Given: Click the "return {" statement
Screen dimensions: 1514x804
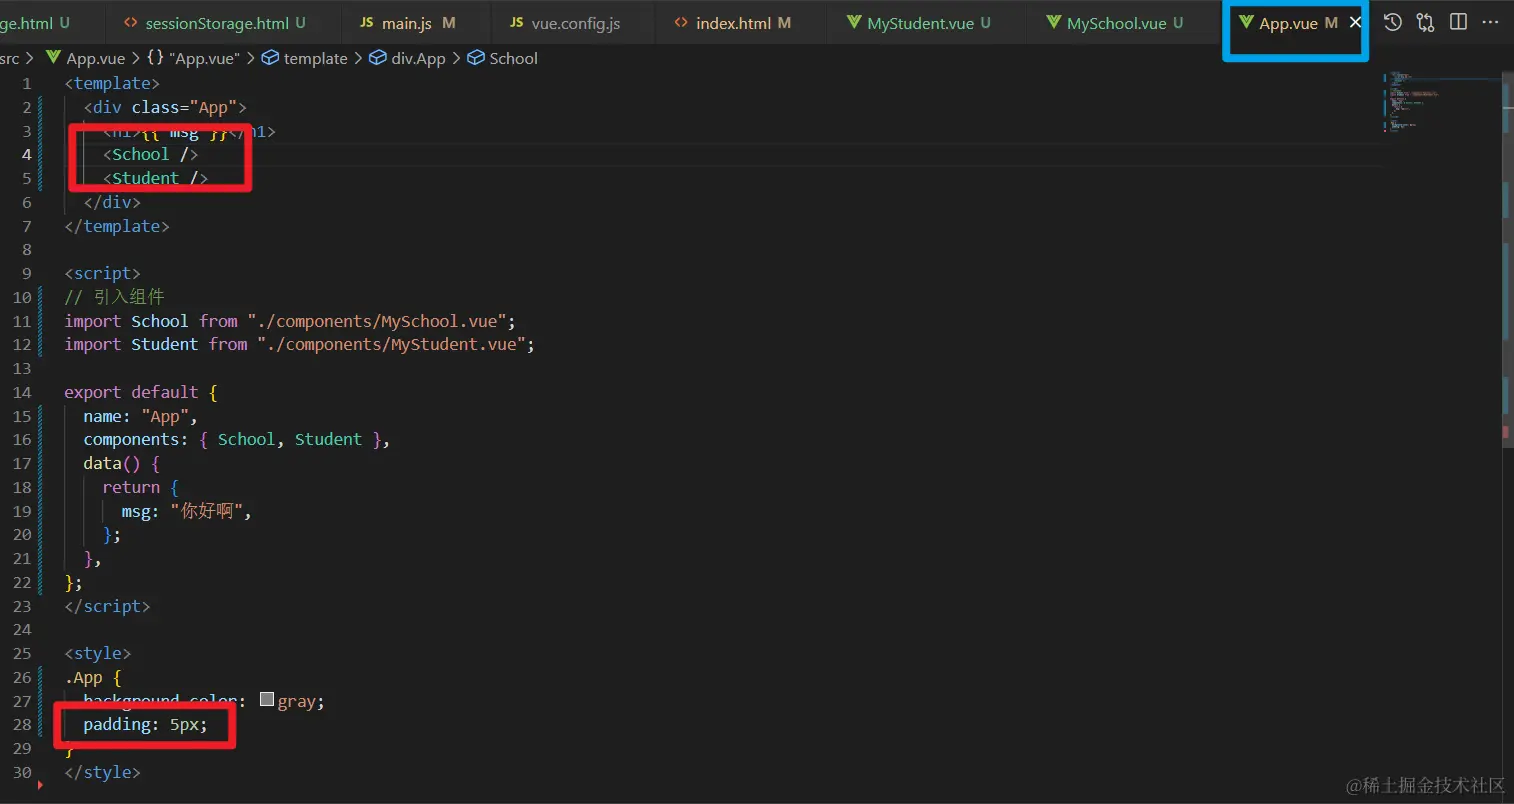Looking at the screenshot, I should pos(141,487).
